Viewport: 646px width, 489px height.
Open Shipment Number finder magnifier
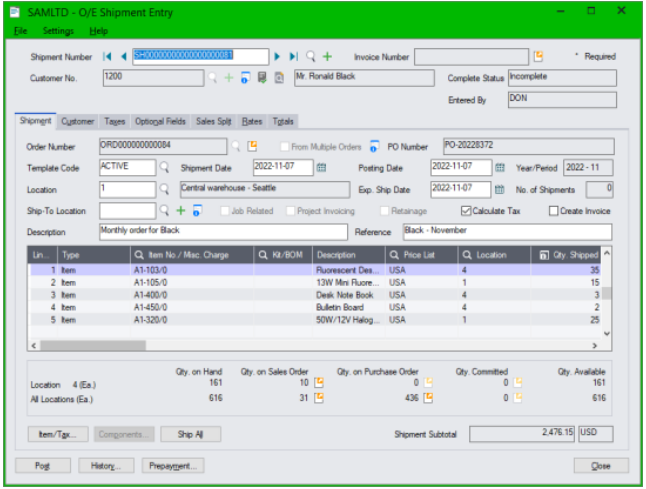(x=311, y=56)
